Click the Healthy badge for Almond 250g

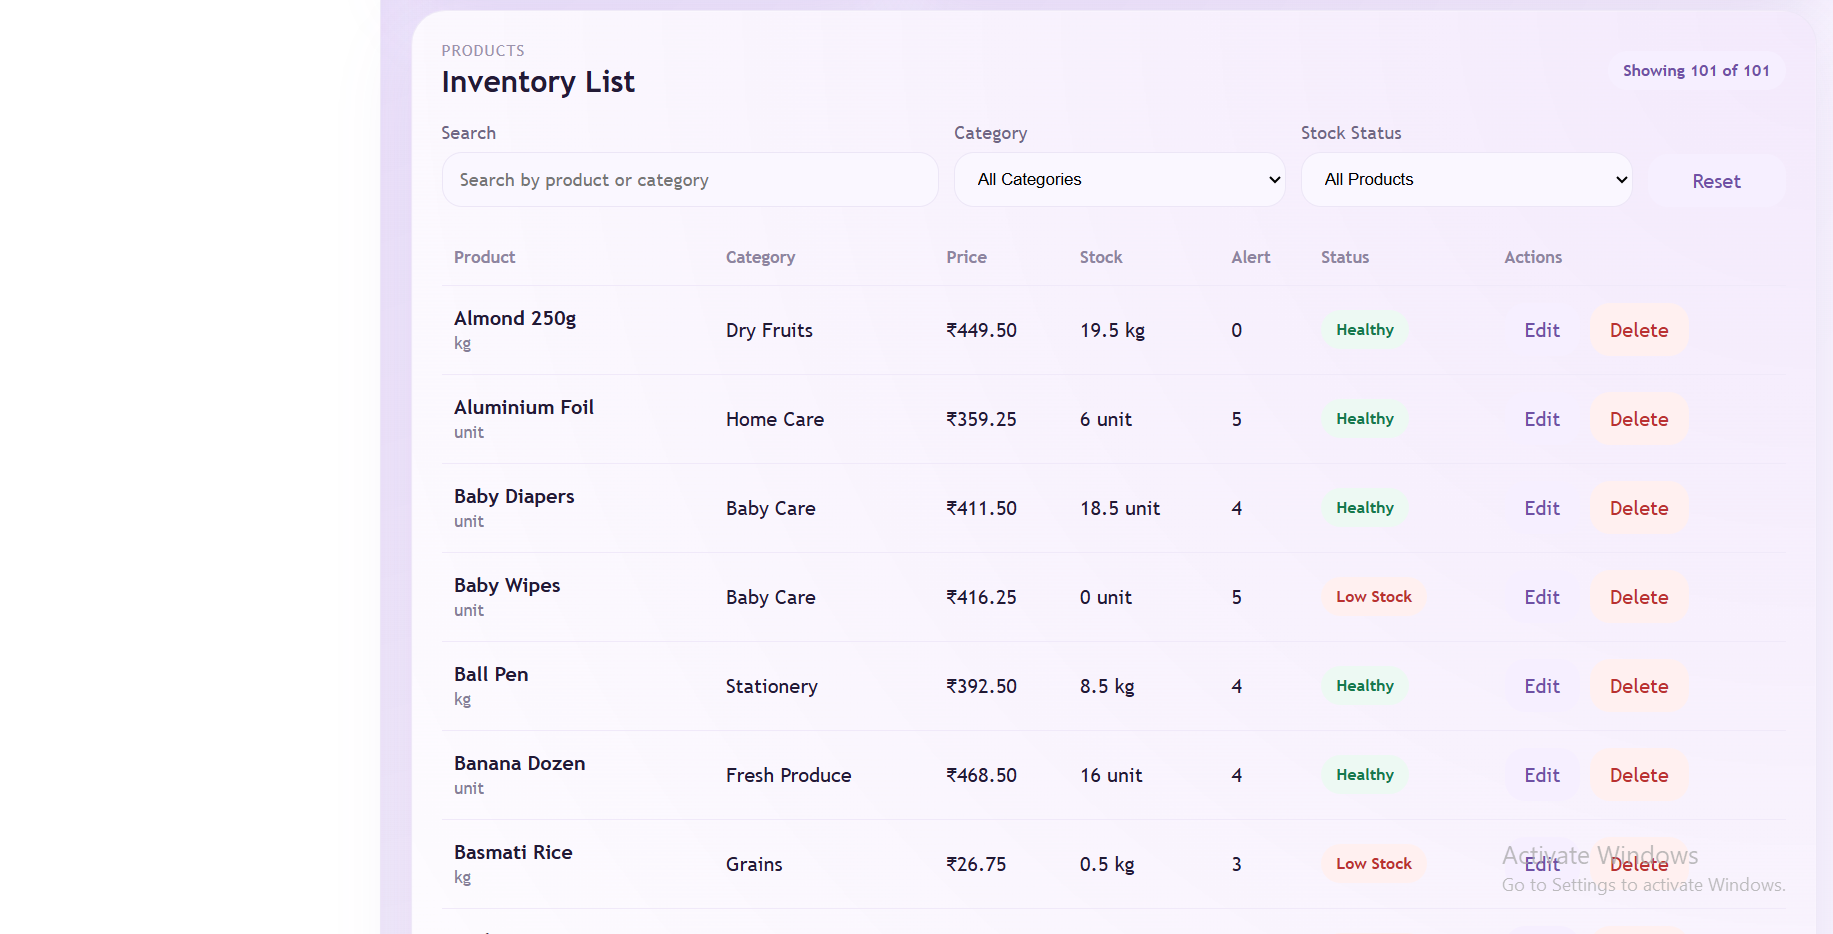(x=1365, y=330)
